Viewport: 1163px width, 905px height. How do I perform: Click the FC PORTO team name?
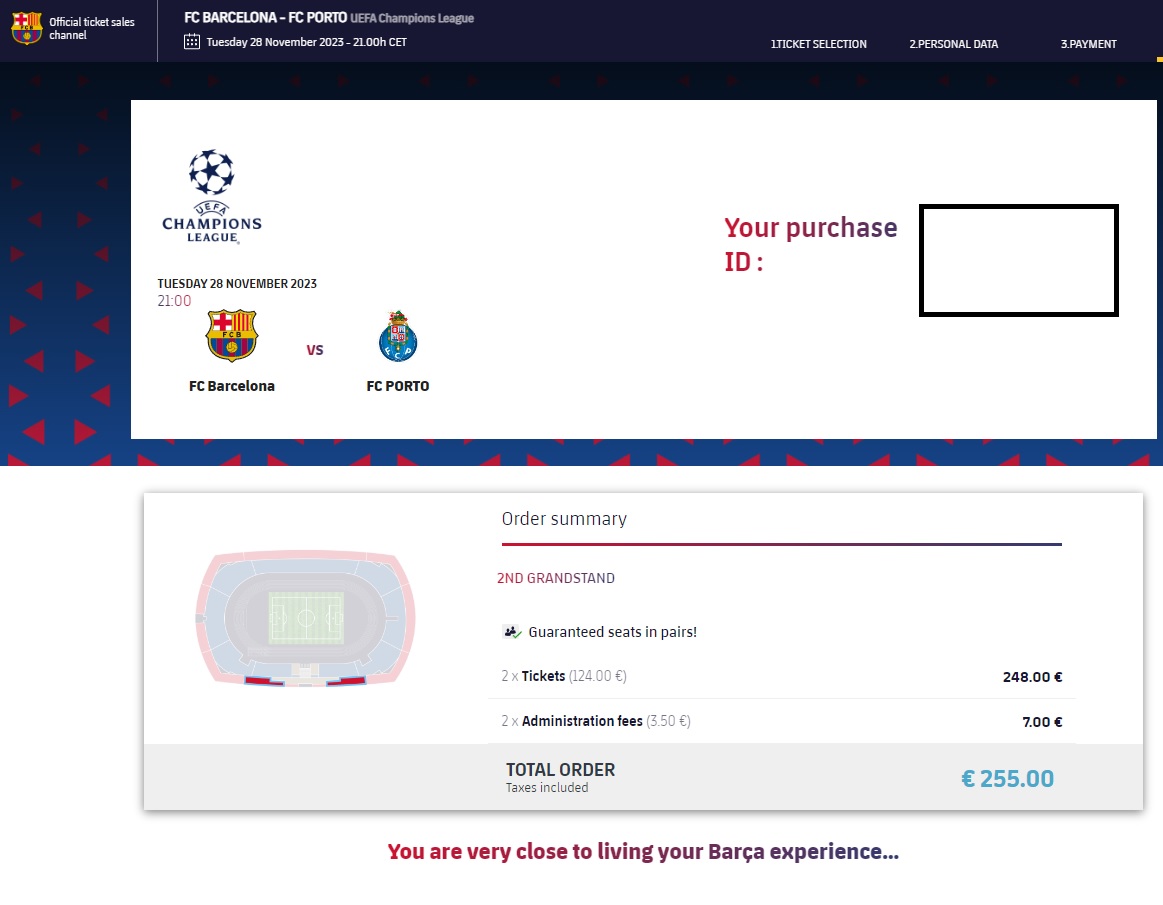(x=398, y=386)
